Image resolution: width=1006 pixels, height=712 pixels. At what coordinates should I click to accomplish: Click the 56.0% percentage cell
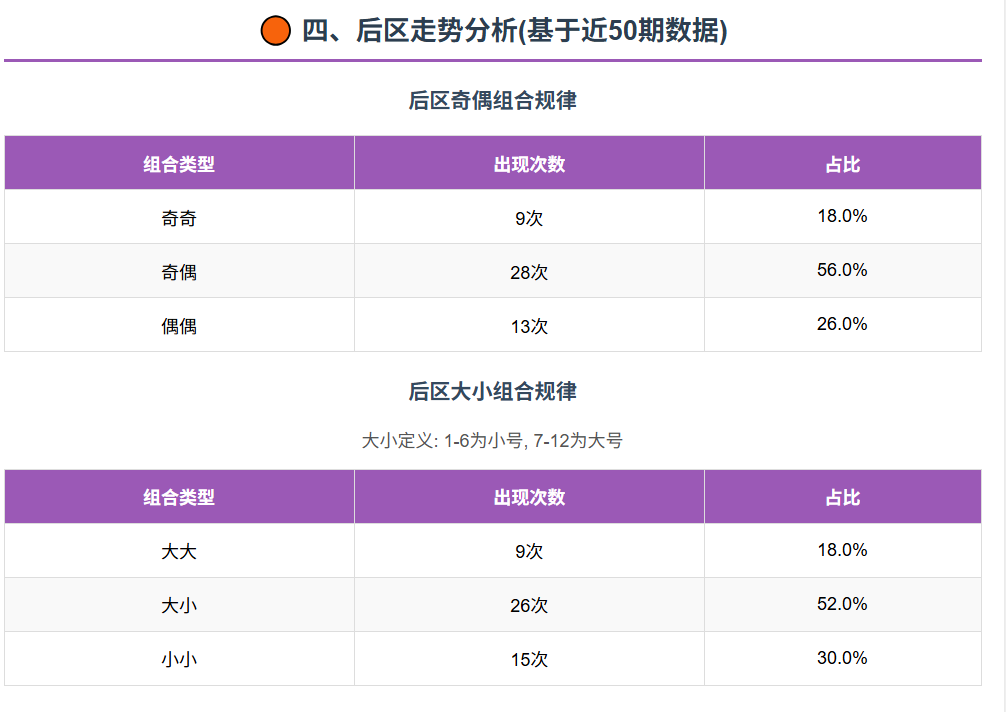click(x=842, y=270)
